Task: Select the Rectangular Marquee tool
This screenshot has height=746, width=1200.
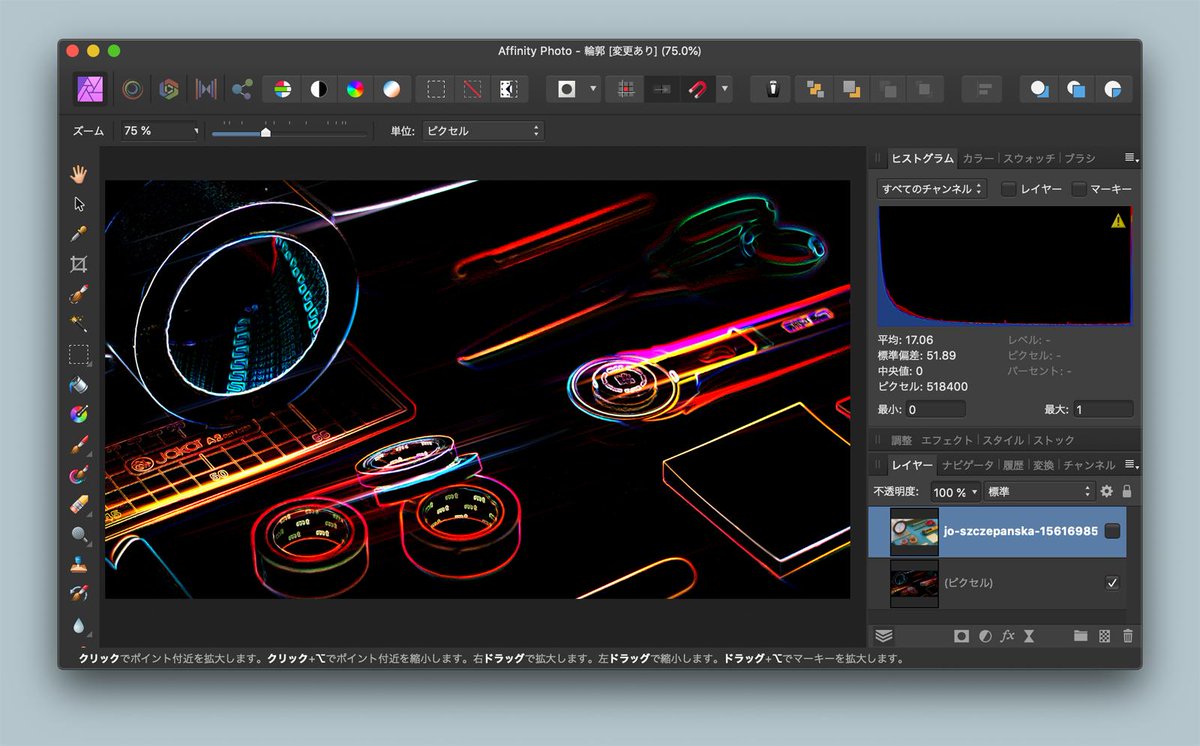Action: click(x=79, y=354)
